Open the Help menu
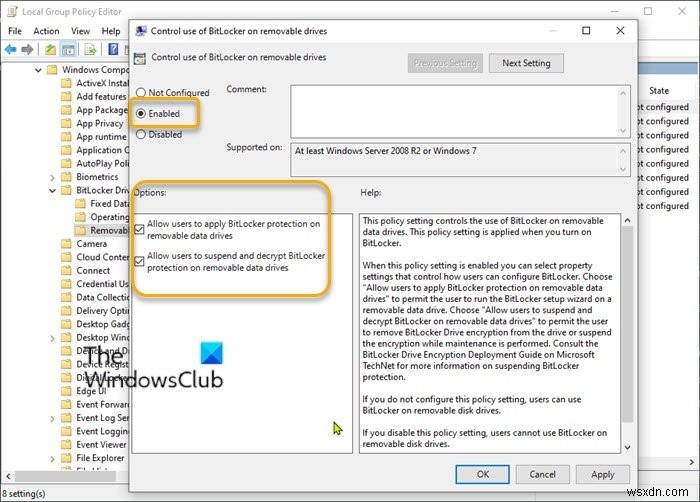Screen dimensions: 700x502 pyautogui.click(x=111, y=31)
